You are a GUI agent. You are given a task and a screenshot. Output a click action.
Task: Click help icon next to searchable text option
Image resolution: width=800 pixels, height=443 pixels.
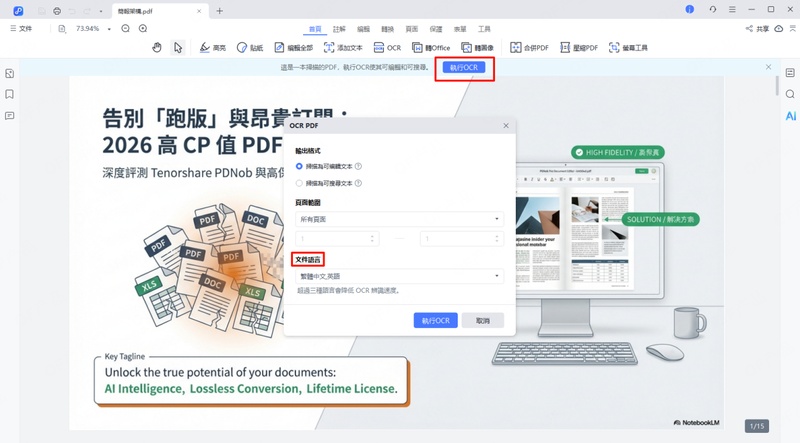point(358,183)
